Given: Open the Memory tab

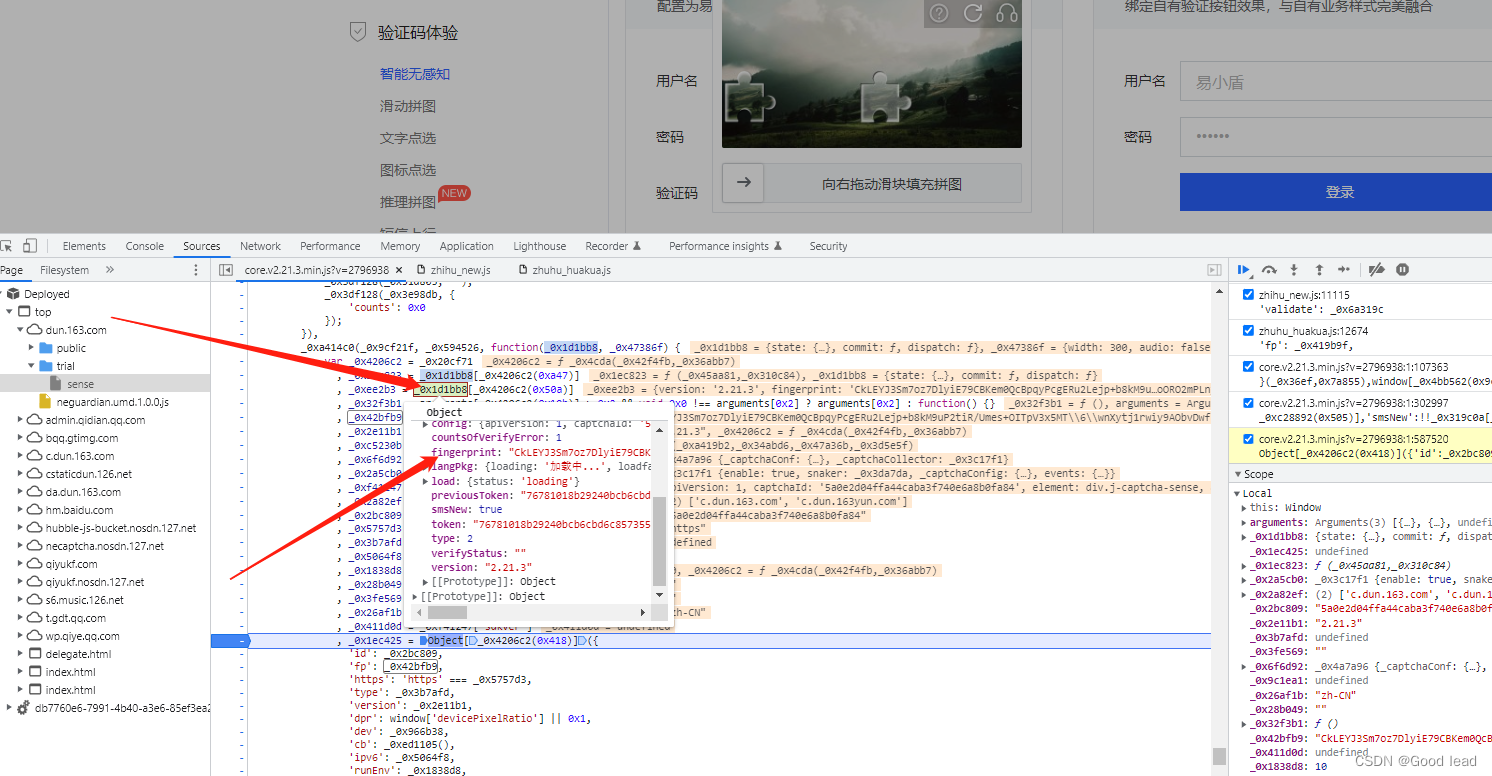Looking at the screenshot, I should click(x=400, y=246).
